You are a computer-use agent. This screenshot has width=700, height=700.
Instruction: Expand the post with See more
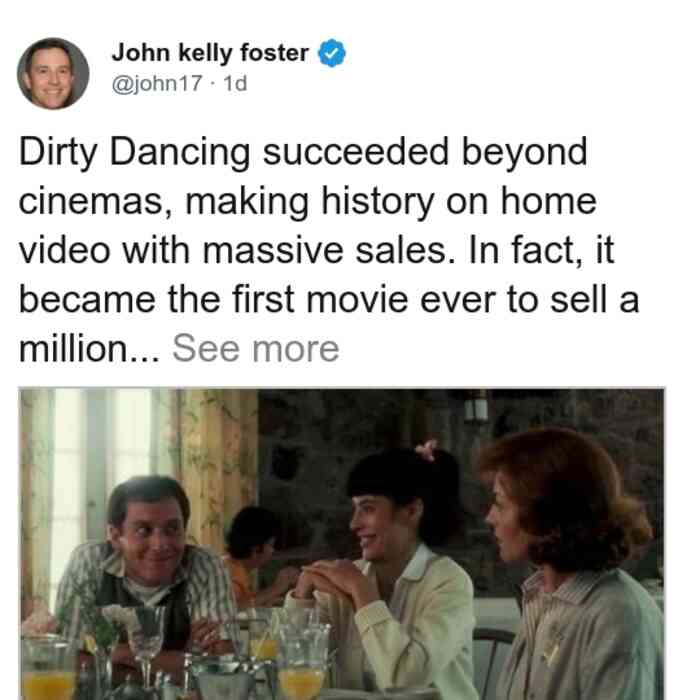pos(256,349)
